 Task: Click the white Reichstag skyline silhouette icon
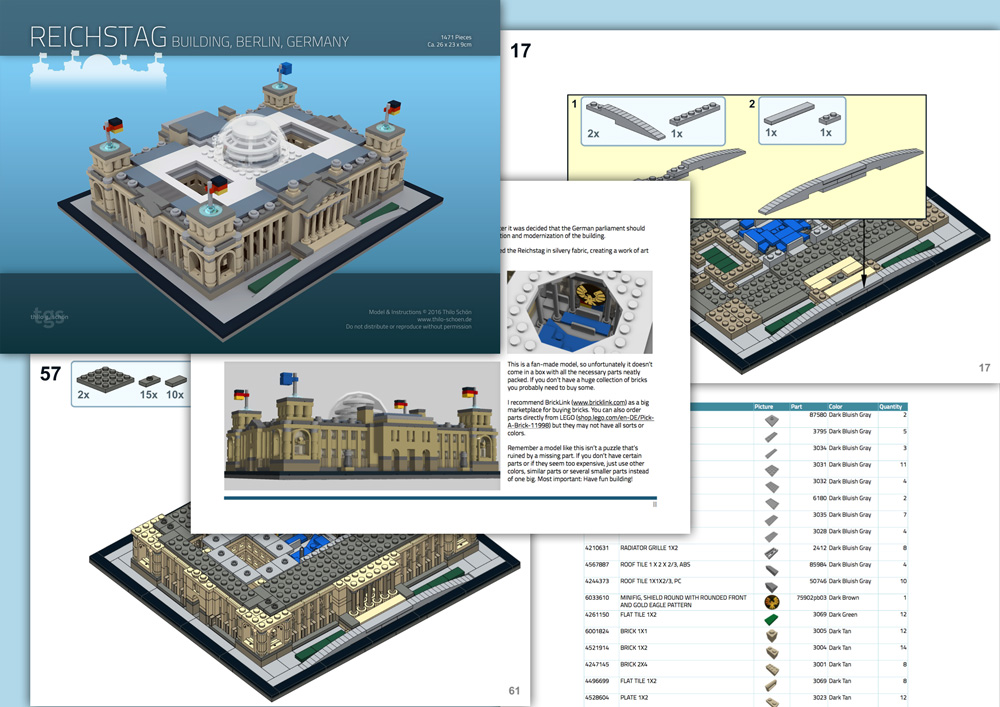click(99, 71)
